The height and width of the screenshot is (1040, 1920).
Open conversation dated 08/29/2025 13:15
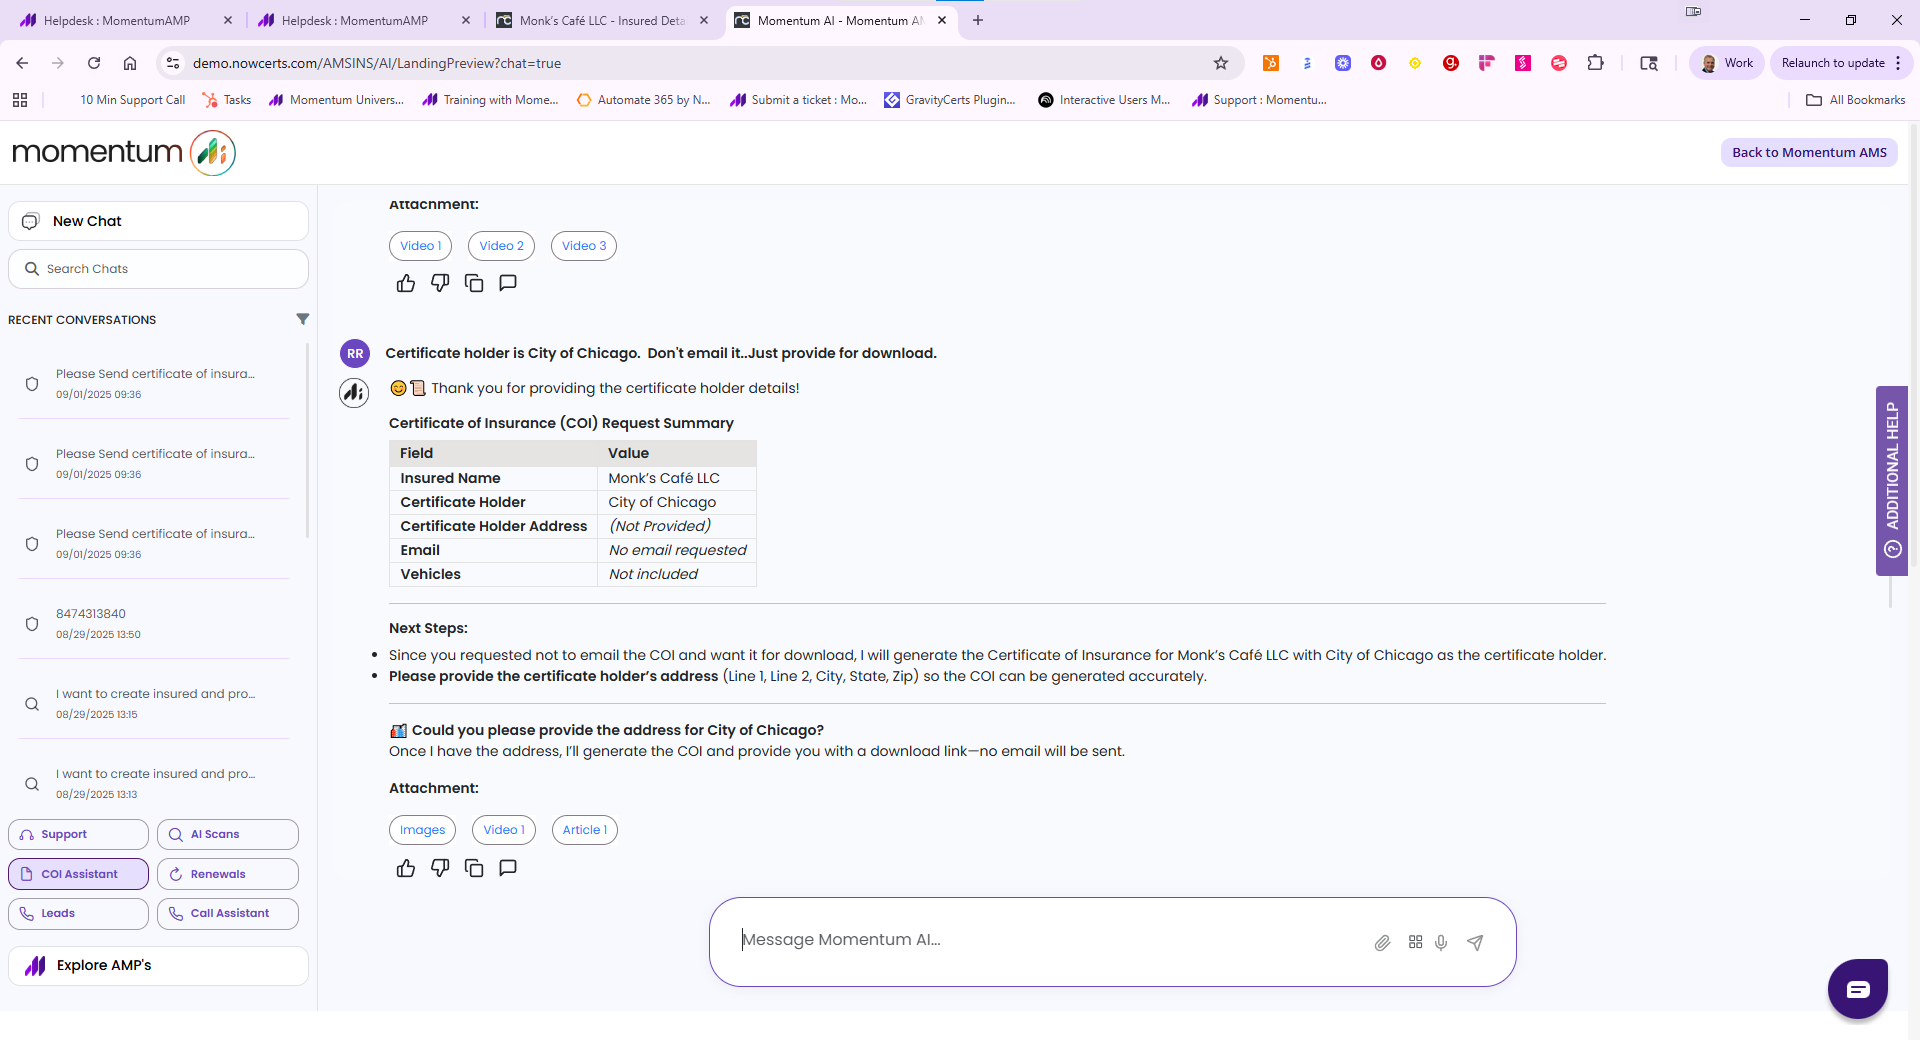pos(155,703)
